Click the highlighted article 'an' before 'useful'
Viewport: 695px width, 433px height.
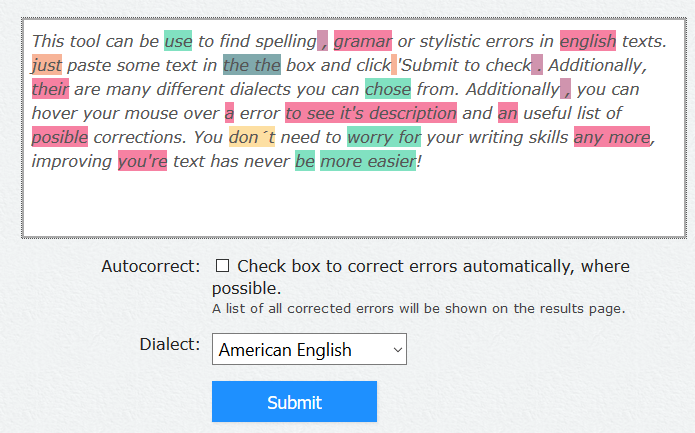click(x=508, y=112)
